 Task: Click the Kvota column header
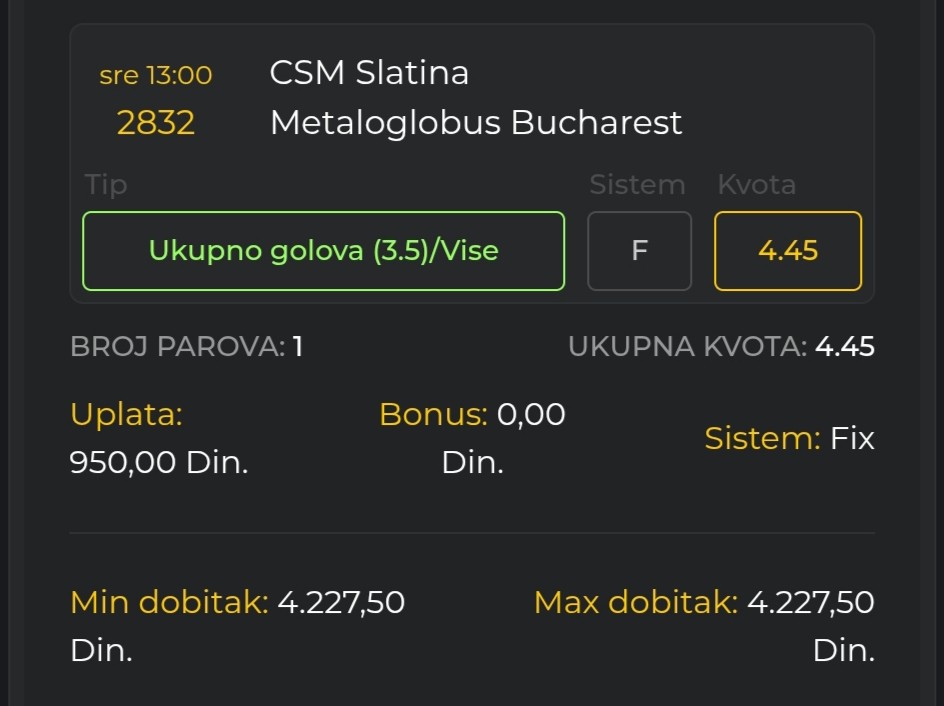tap(756, 185)
